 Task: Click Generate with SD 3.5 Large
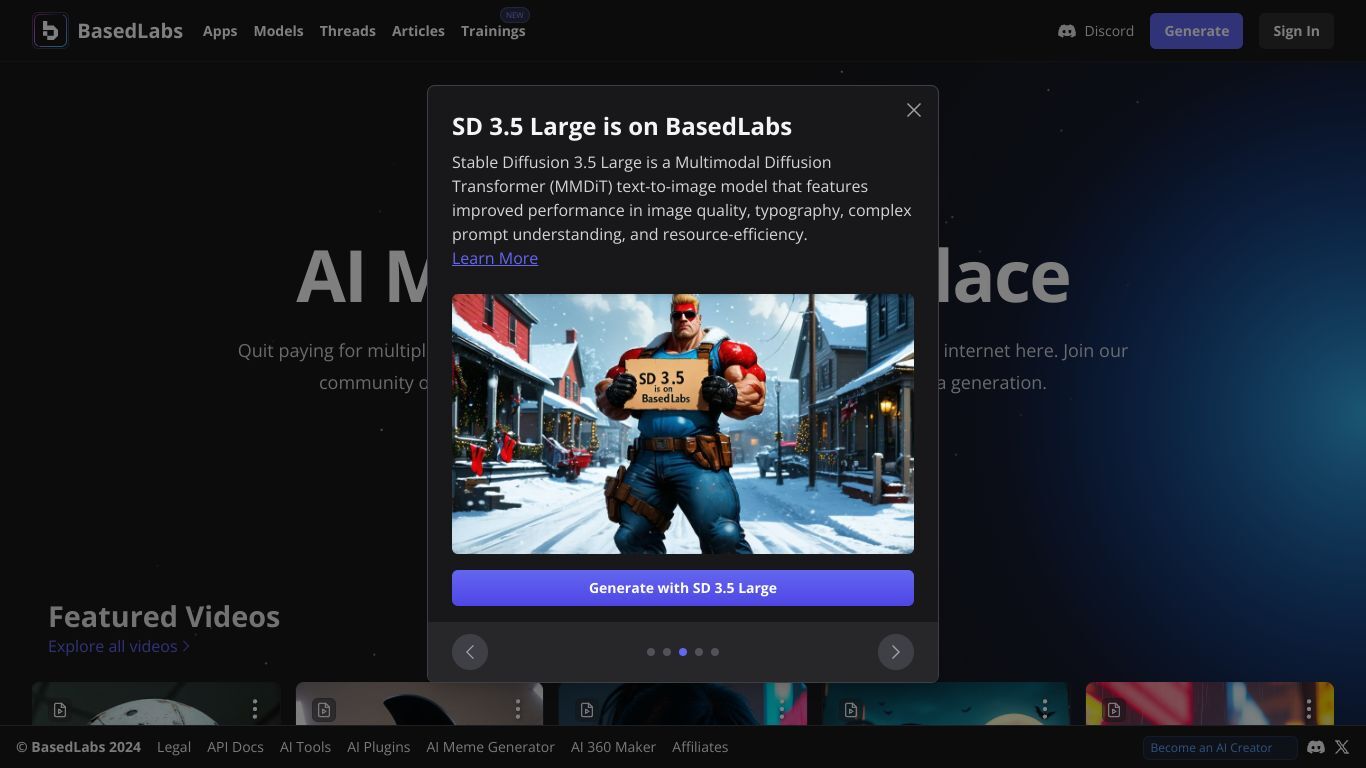point(683,588)
